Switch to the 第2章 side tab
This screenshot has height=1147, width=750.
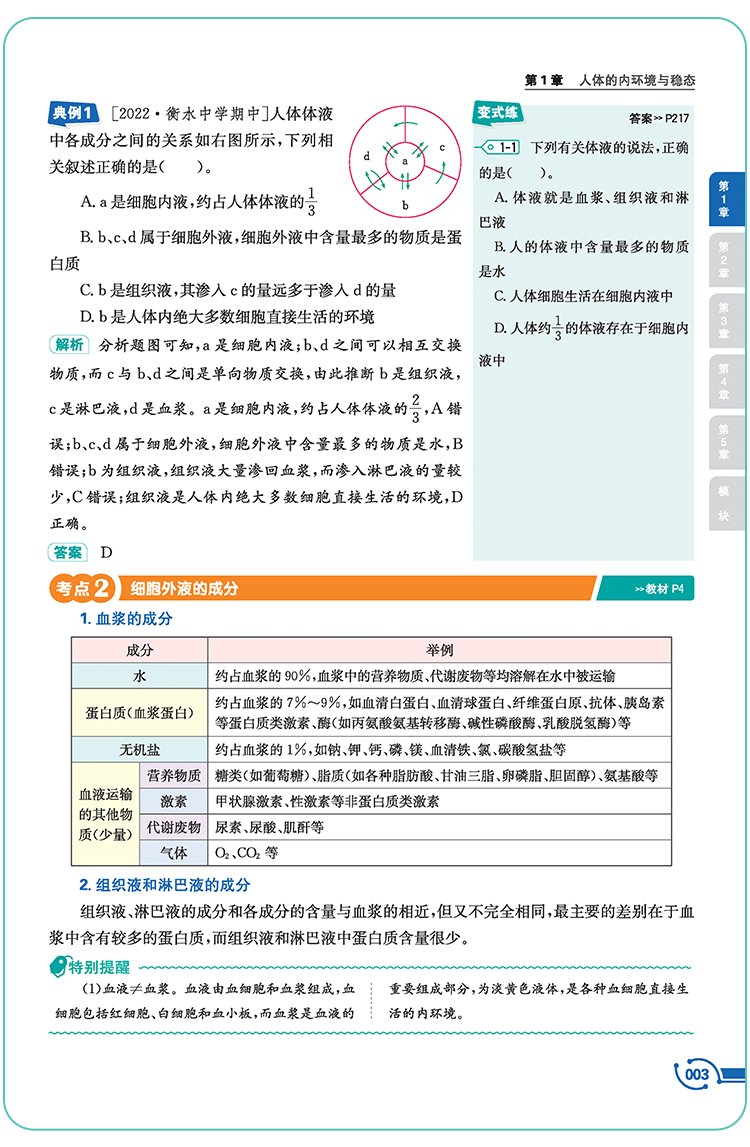tap(724, 260)
